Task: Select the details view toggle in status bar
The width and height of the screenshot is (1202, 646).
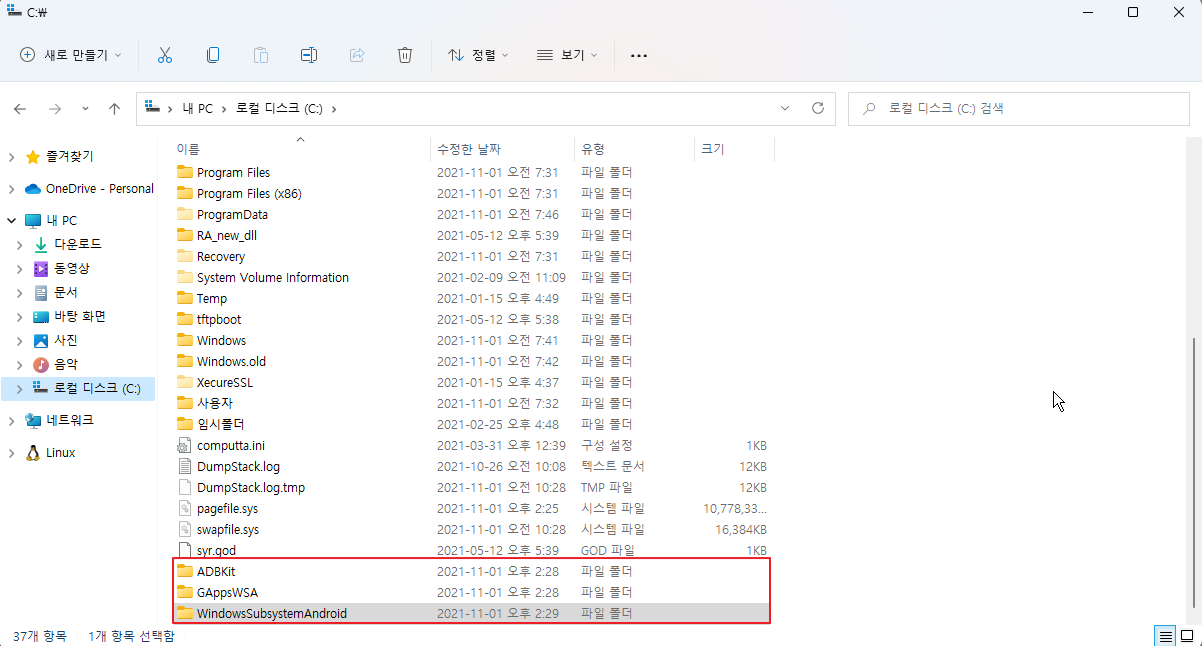Action: pos(1165,635)
